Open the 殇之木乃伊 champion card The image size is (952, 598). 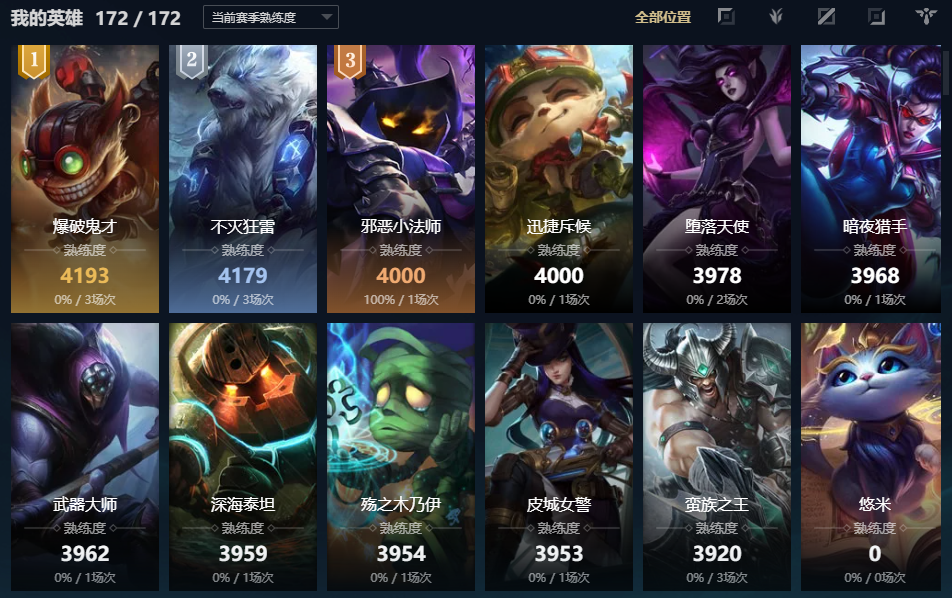coord(401,457)
